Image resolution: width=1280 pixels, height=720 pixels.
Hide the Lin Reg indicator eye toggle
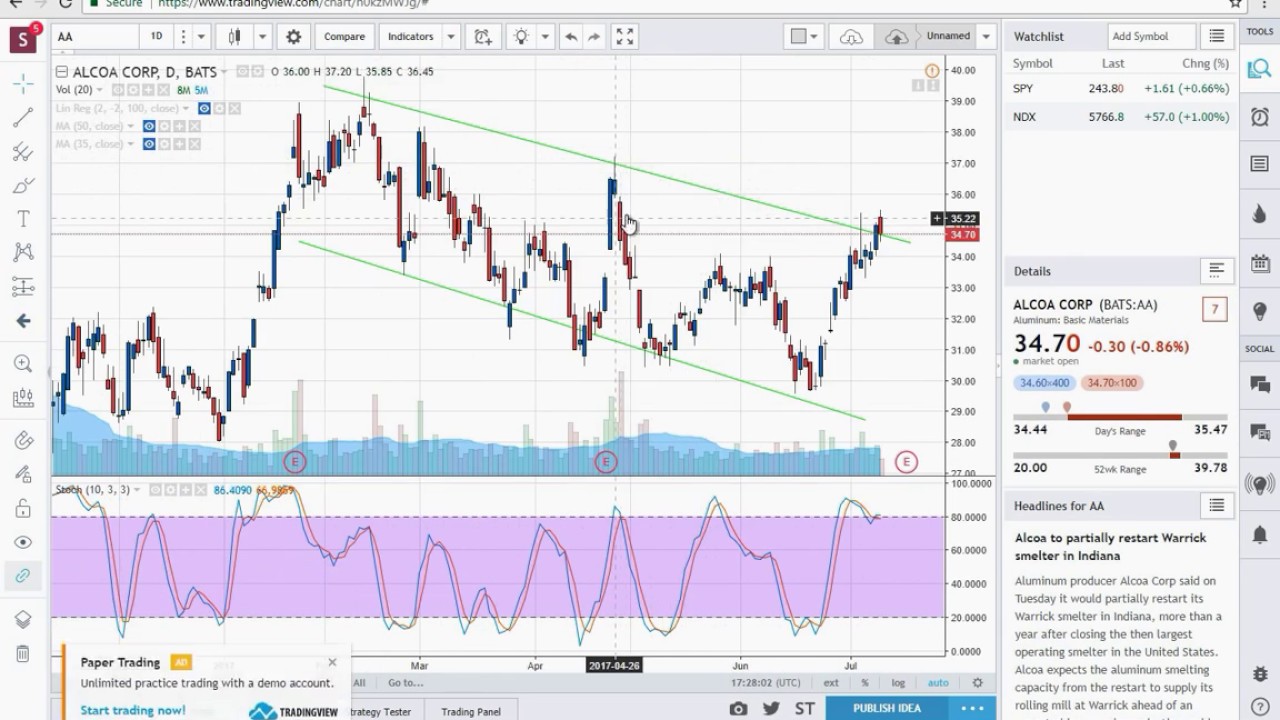[x=204, y=108]
